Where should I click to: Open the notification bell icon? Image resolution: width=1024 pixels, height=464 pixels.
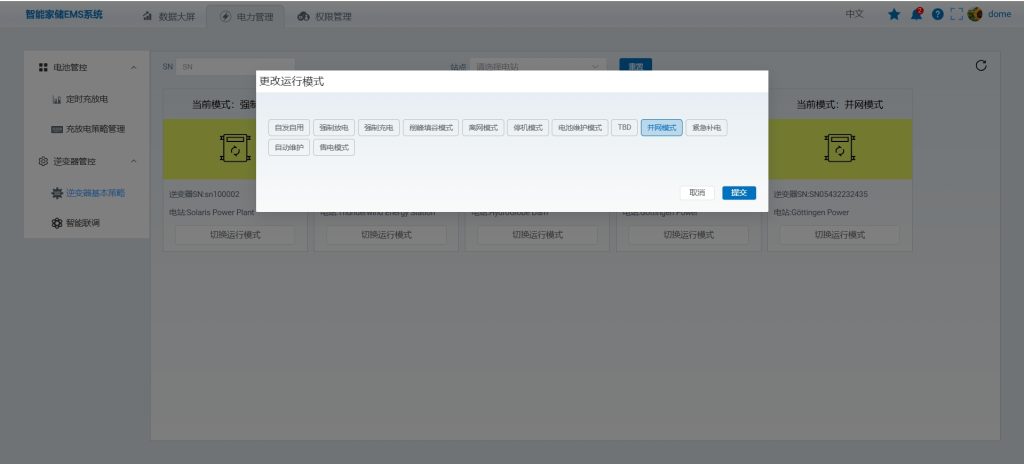(x=916, y=15)
